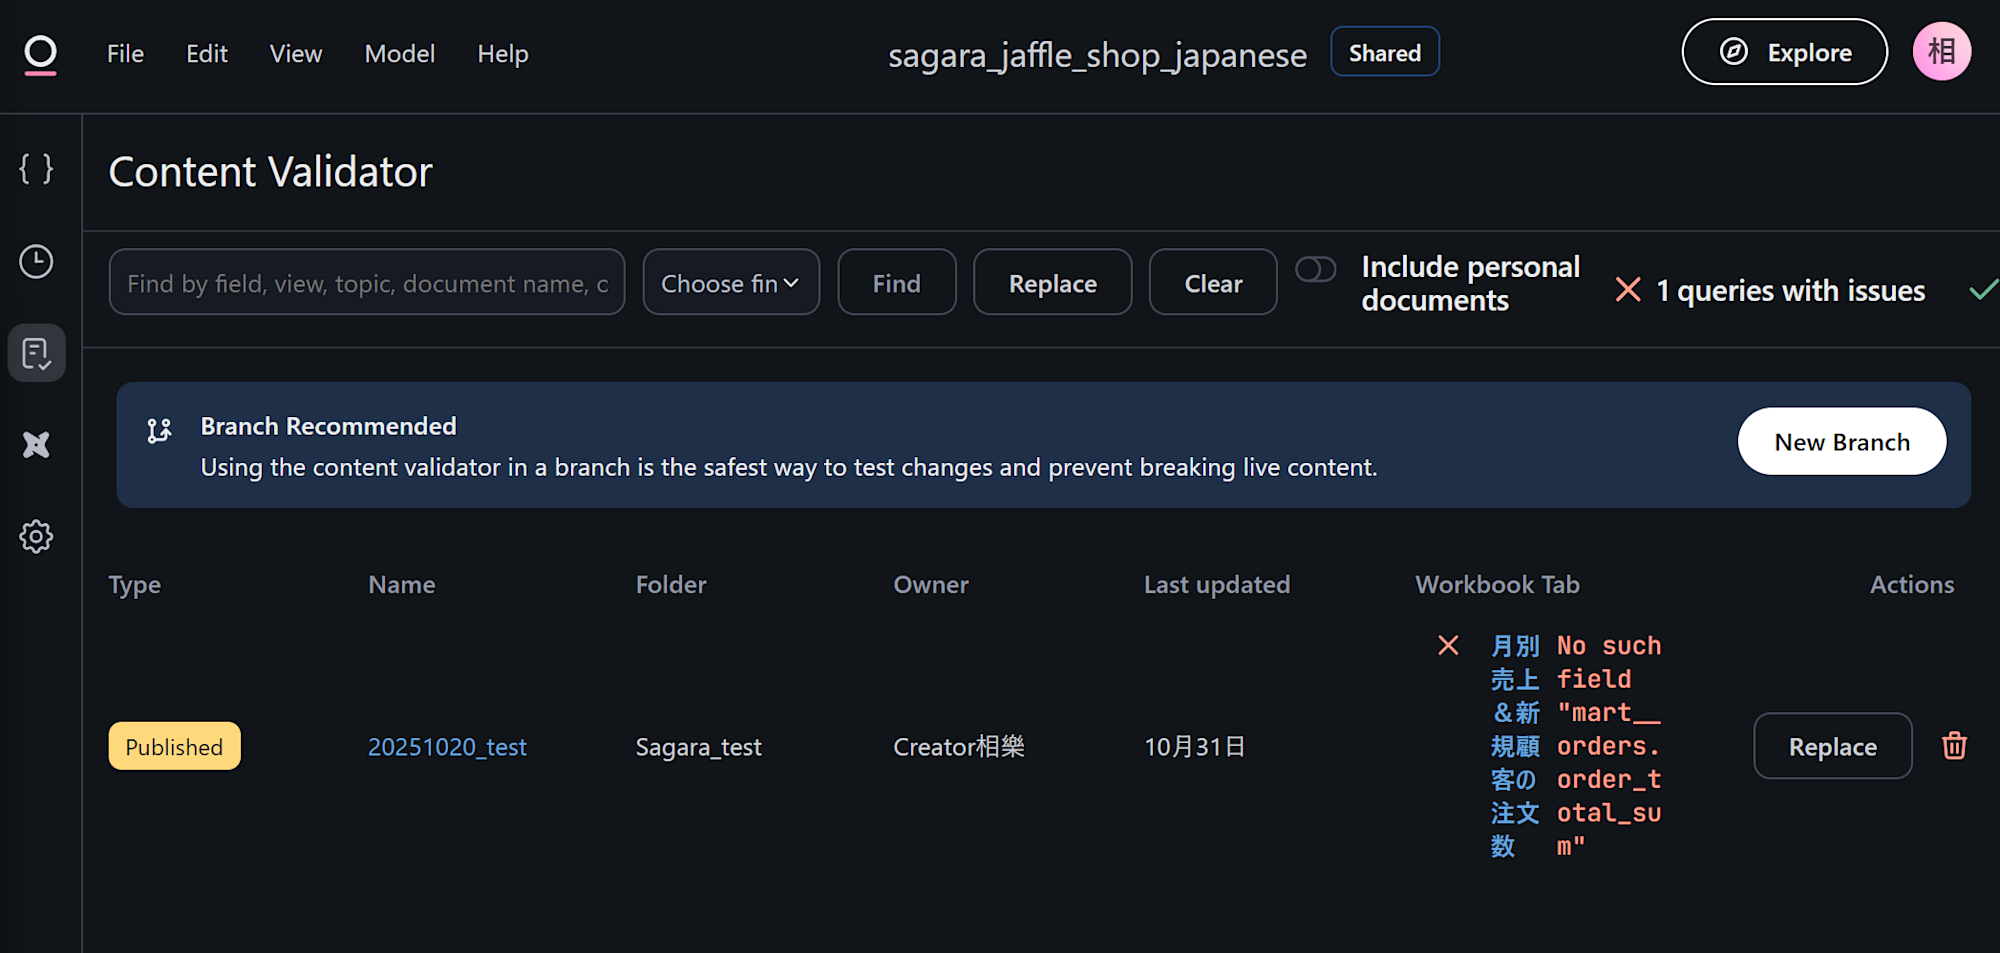Click the Shared badge button
This screenshot has height=953, width=2000.
(x=1385, y=53)
